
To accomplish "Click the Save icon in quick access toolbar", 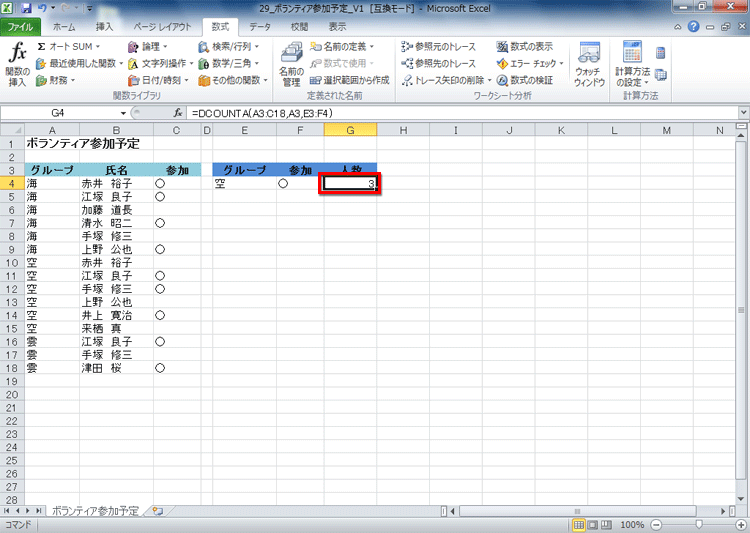I will point(26,8).
